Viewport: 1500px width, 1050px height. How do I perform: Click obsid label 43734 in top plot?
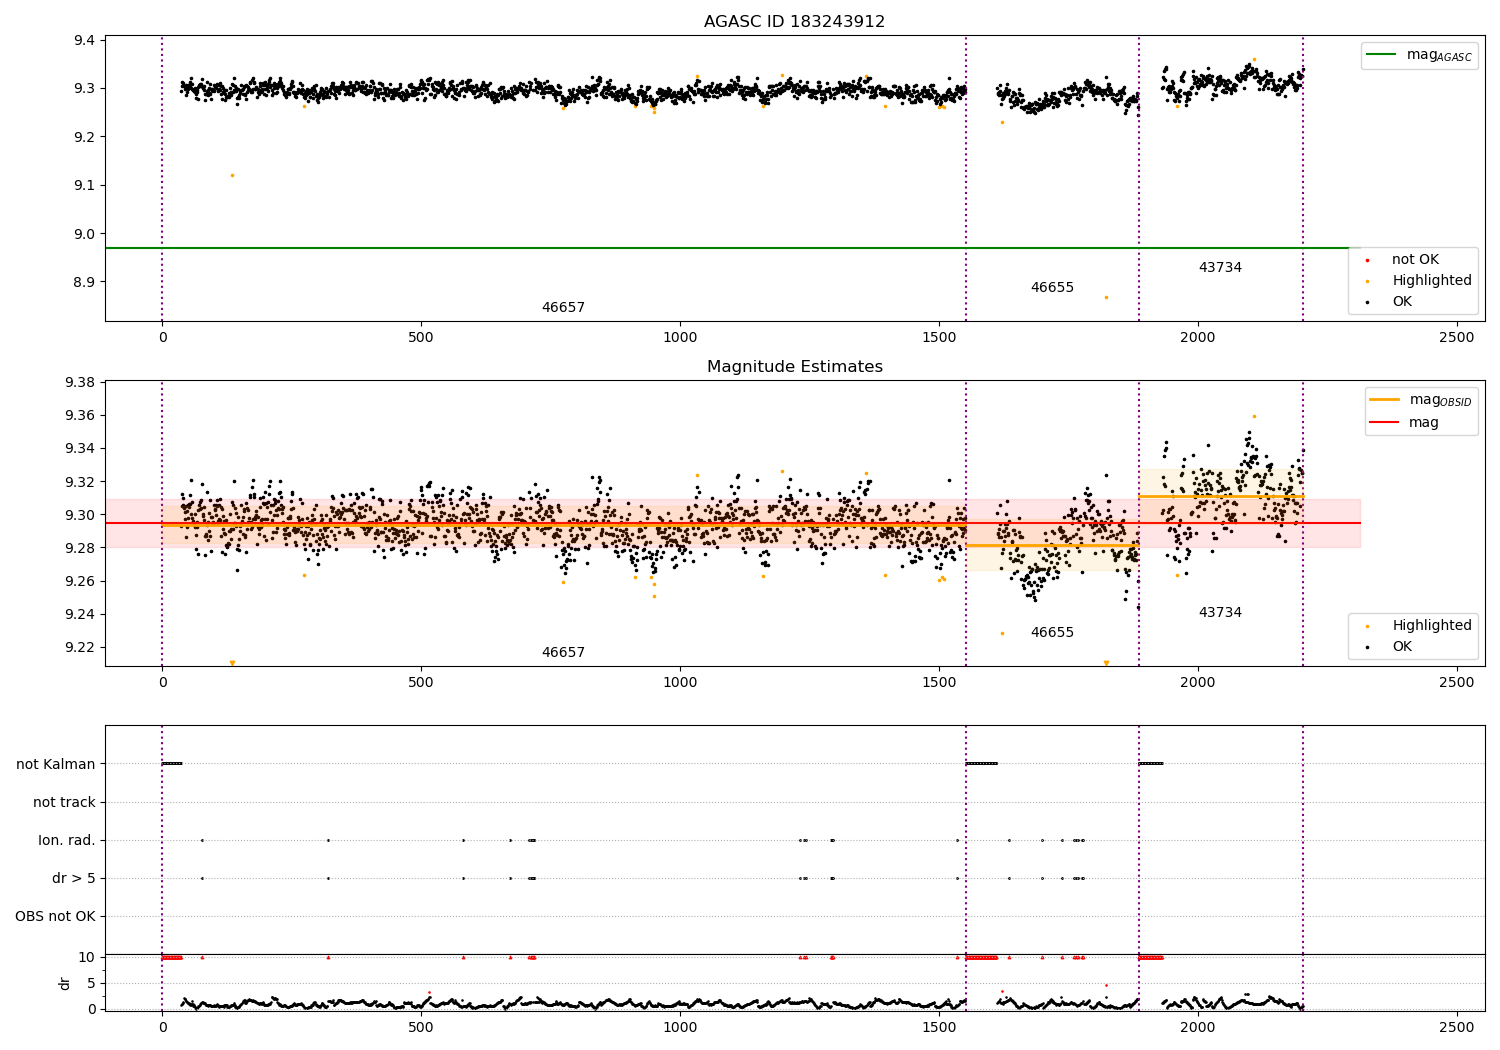[1220, 268]
